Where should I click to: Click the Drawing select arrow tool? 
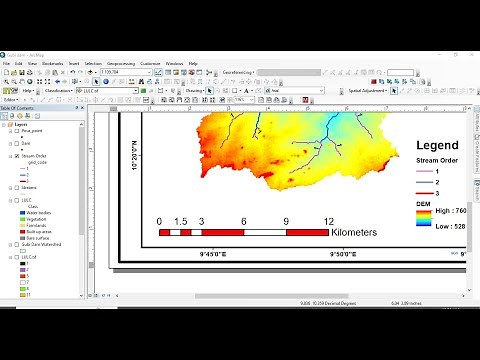(x=209, y=91)
